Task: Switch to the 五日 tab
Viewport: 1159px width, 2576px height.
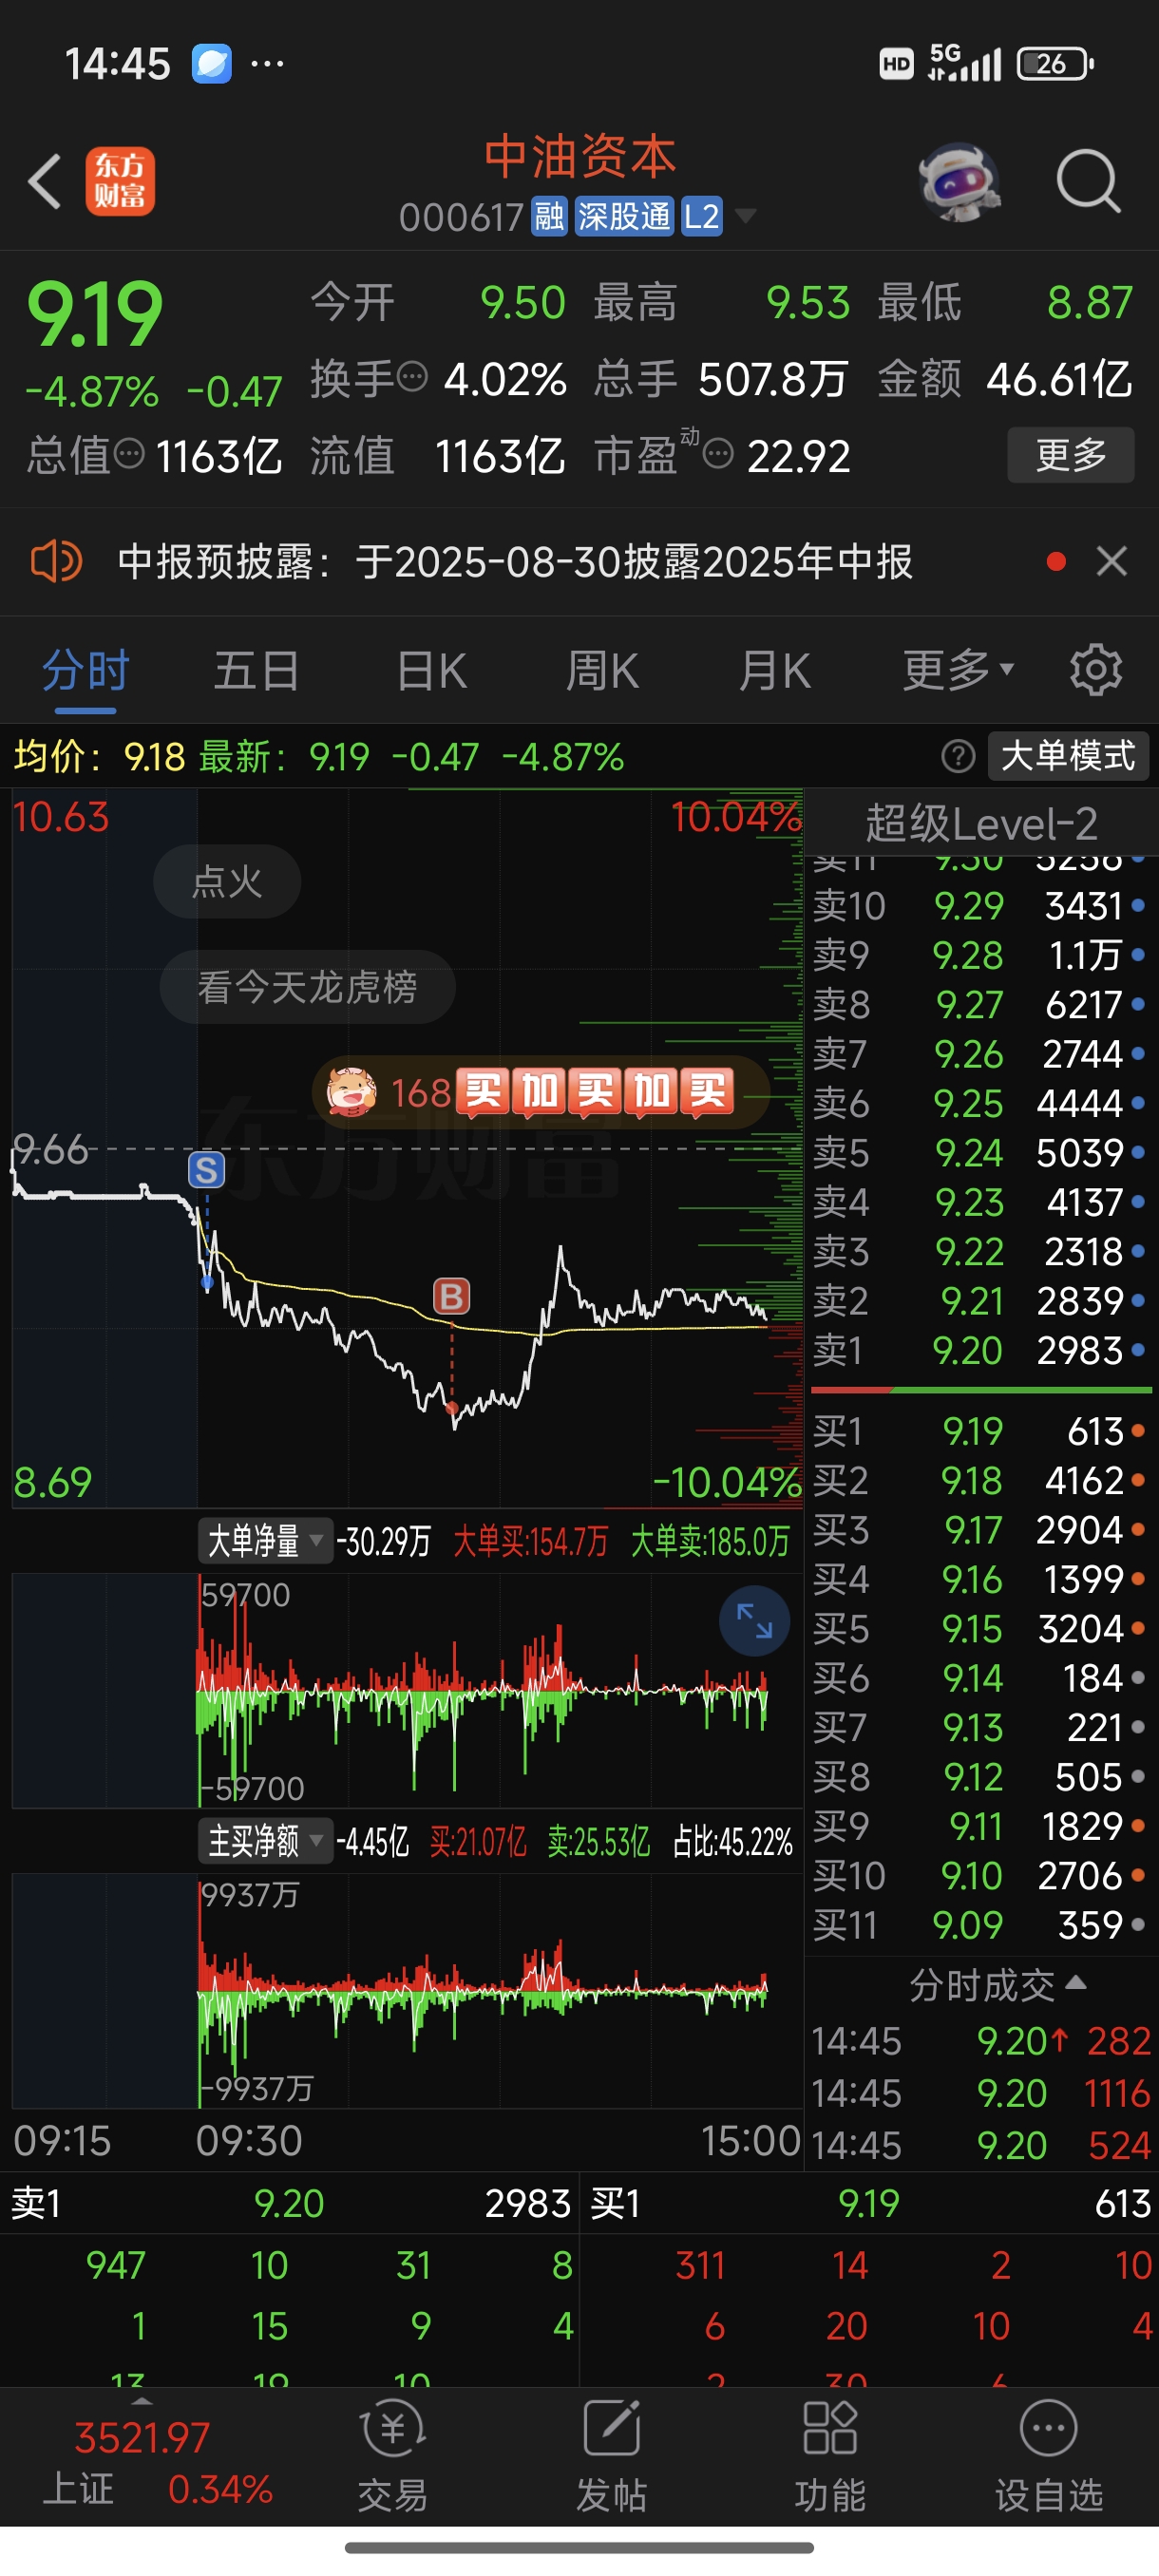Action: coord(257,670)
